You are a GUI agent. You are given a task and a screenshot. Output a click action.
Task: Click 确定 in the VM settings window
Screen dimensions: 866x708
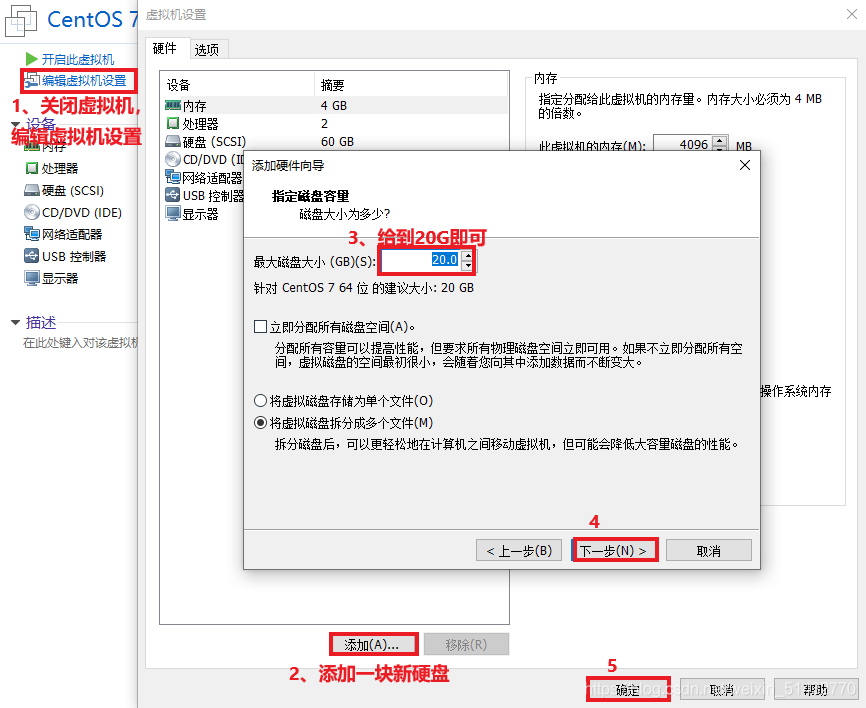(628, 690)
